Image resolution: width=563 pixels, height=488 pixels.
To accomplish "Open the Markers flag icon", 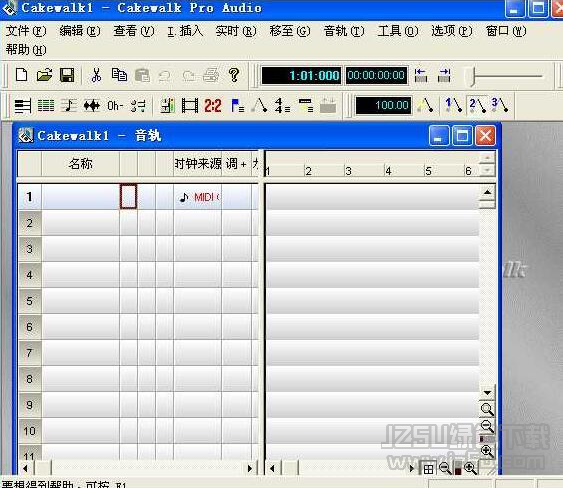I will tap(237, 106).
